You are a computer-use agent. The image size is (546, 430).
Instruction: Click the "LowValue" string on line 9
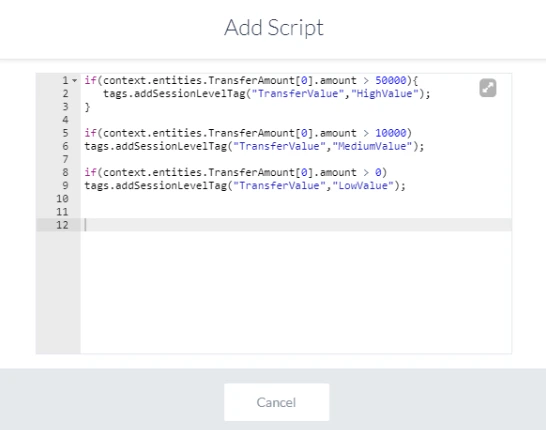[363, 186]
